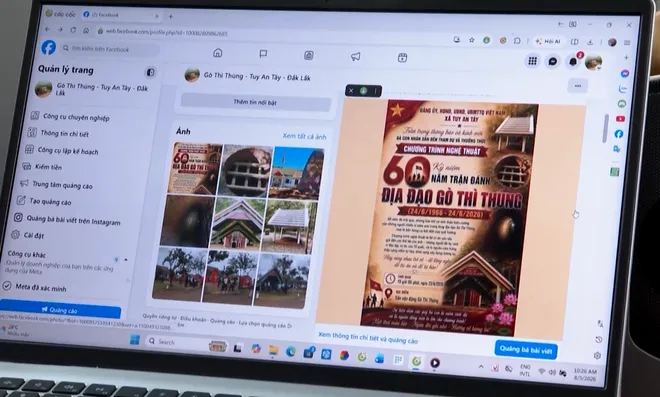This screenshot has width=660, height=397.
Task: Open the Ads megaphone icon in top navigation
Action: [356, 56]
